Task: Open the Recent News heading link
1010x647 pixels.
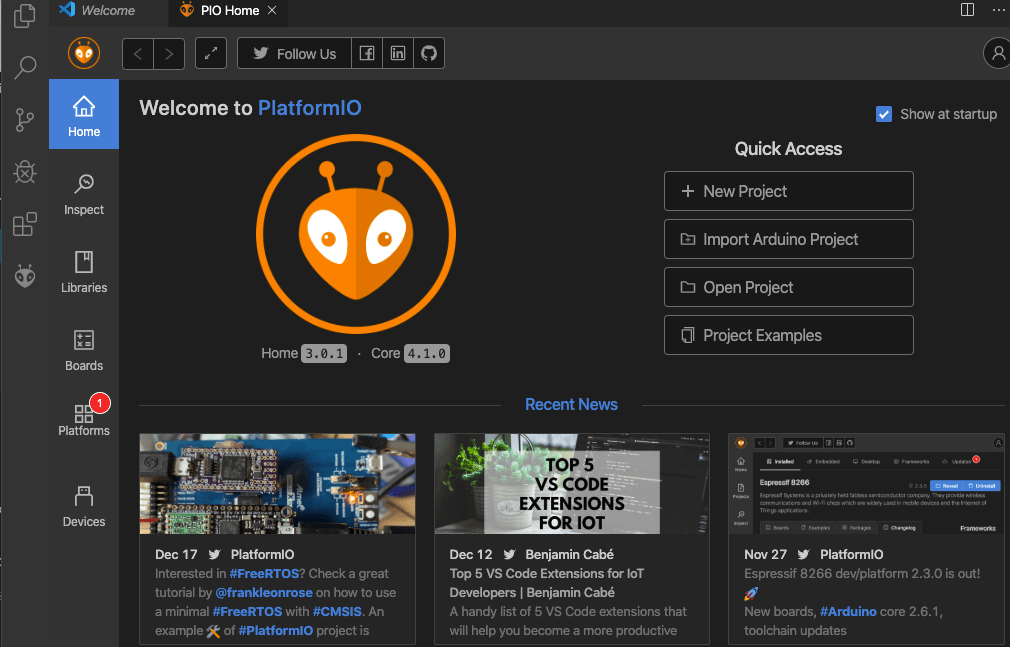Action: point(571,404)
